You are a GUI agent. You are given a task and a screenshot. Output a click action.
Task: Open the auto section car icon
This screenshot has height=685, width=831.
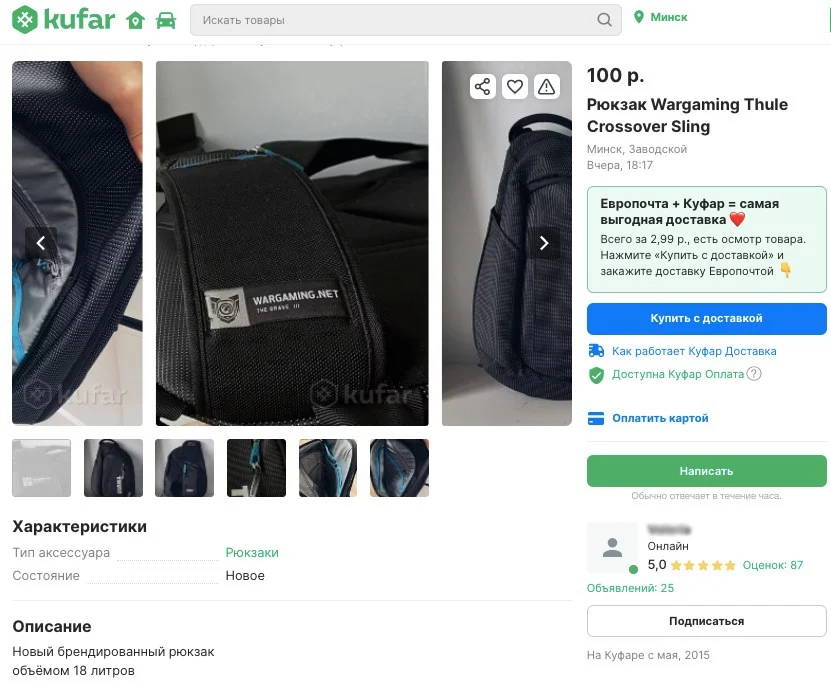(166, 20)
